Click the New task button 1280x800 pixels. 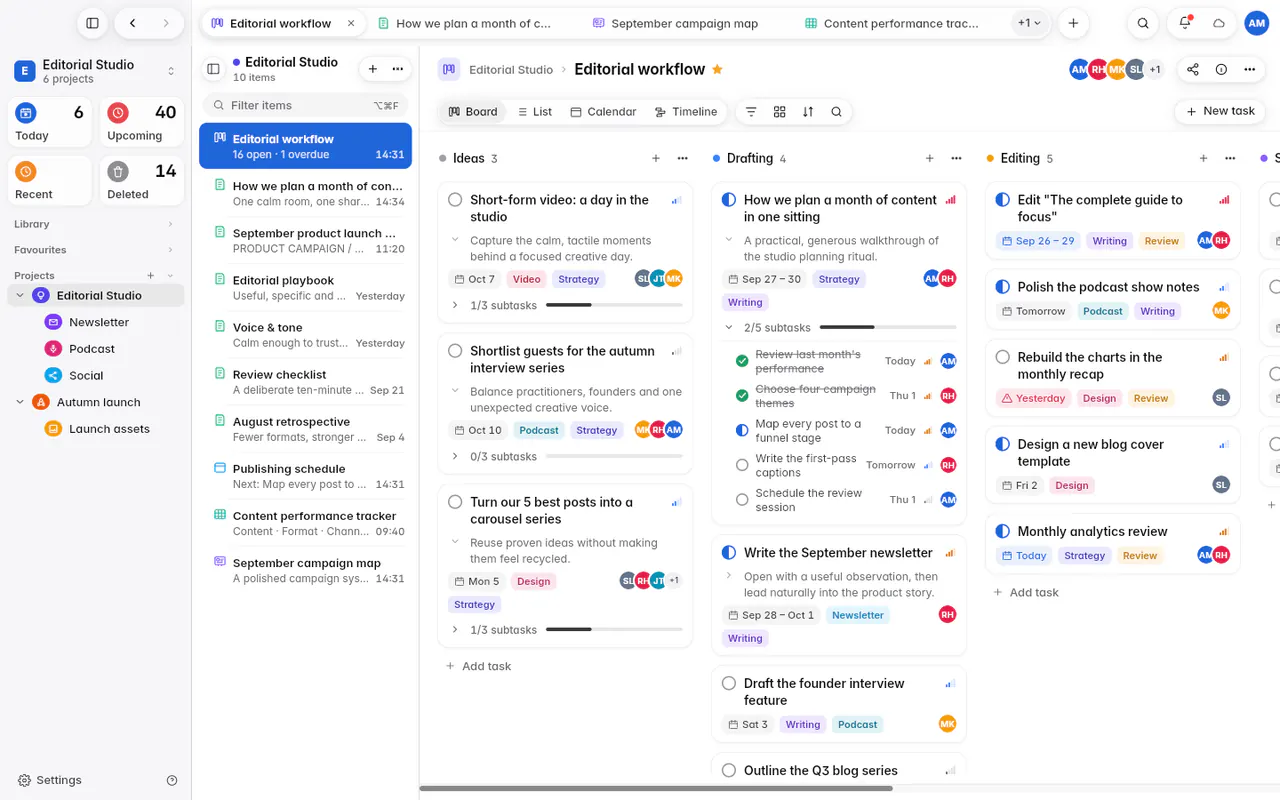(x=1220, y=111)
